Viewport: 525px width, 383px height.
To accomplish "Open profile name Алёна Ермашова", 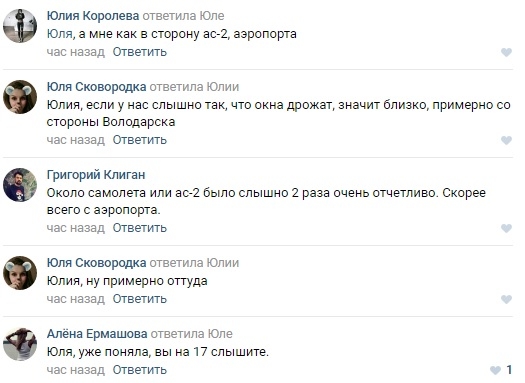I will (97, 334).
